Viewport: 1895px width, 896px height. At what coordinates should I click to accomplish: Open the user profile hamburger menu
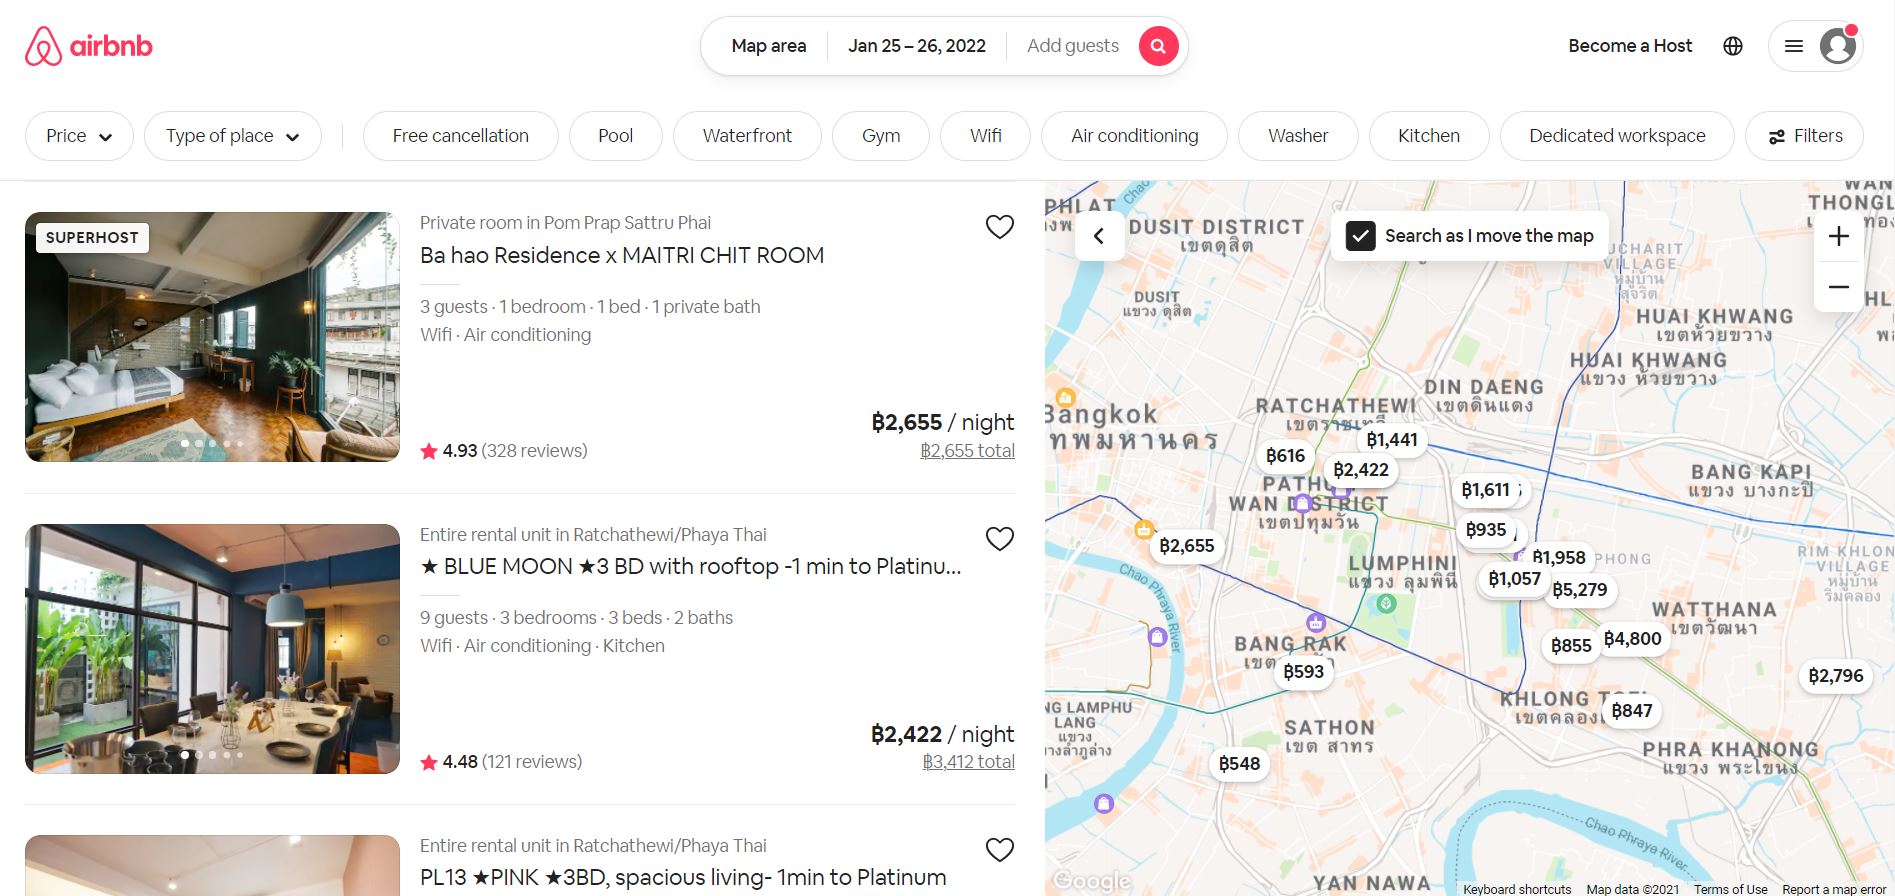point(1815,46)
